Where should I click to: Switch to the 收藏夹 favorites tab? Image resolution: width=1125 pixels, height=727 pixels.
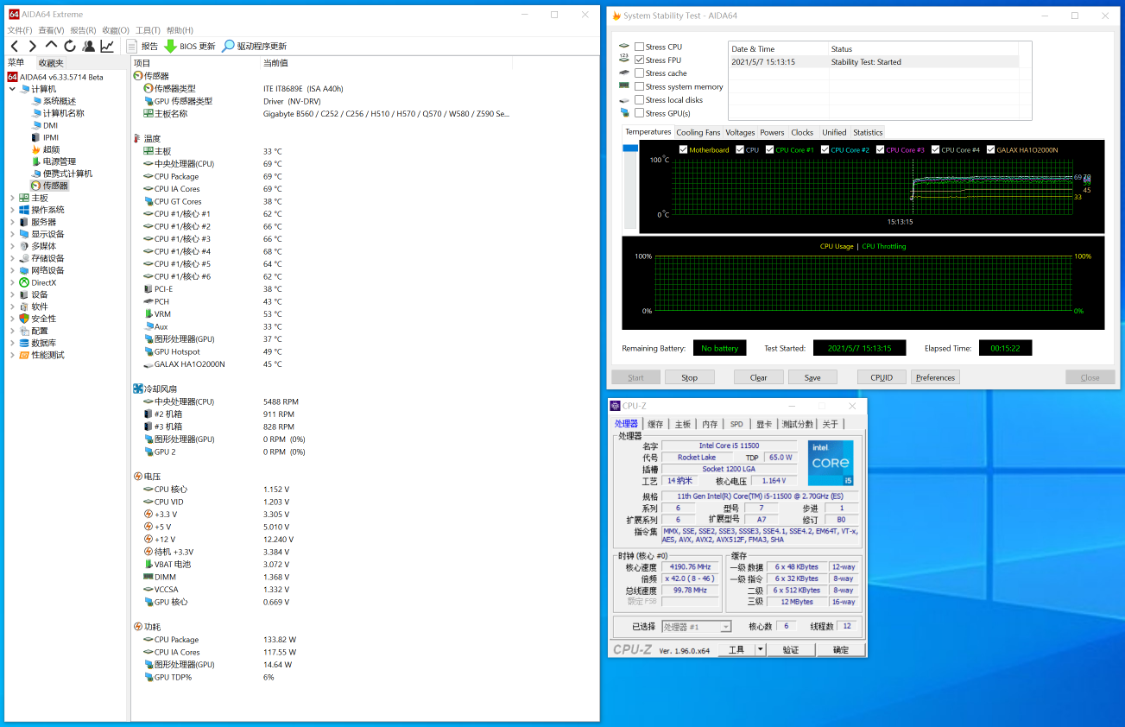coord(51,63)
